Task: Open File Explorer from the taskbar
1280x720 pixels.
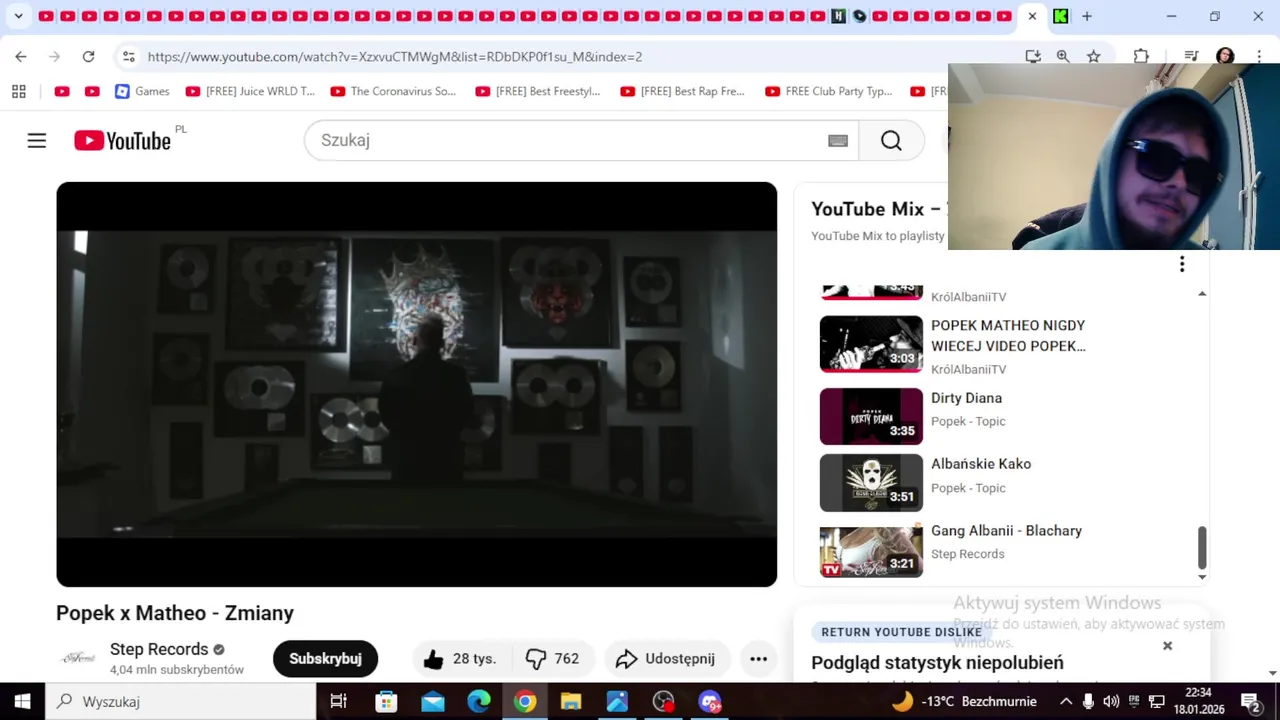Action: 570,702
